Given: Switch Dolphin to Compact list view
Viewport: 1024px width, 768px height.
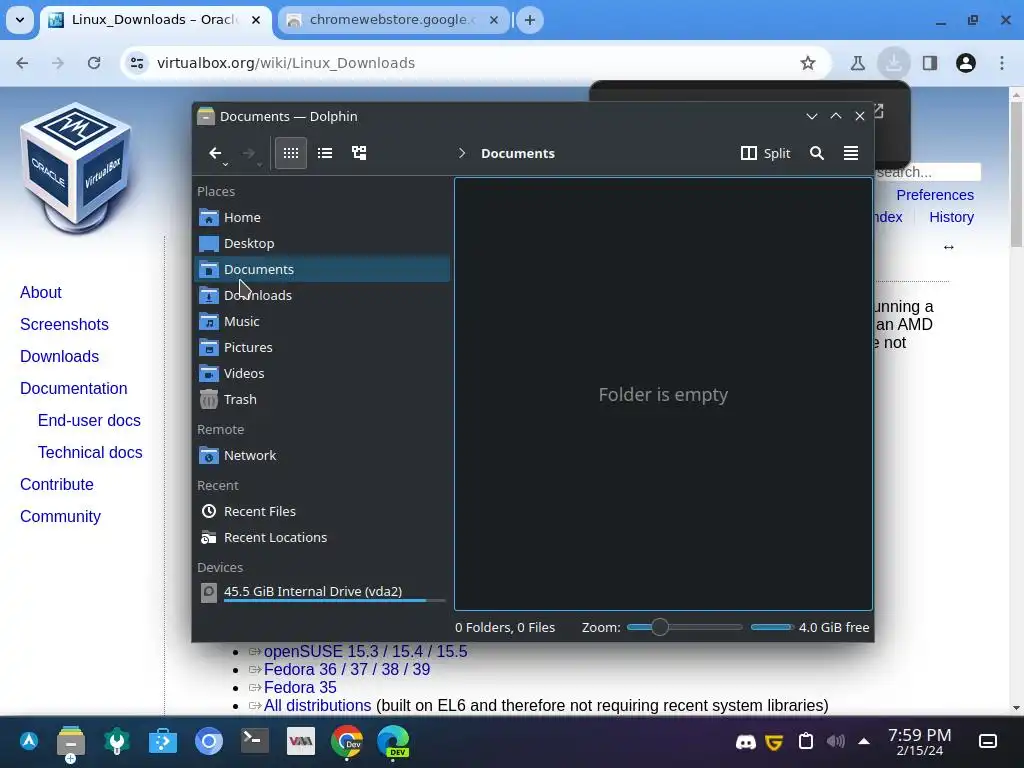Looking at the screenshot, I should (325, 153).
